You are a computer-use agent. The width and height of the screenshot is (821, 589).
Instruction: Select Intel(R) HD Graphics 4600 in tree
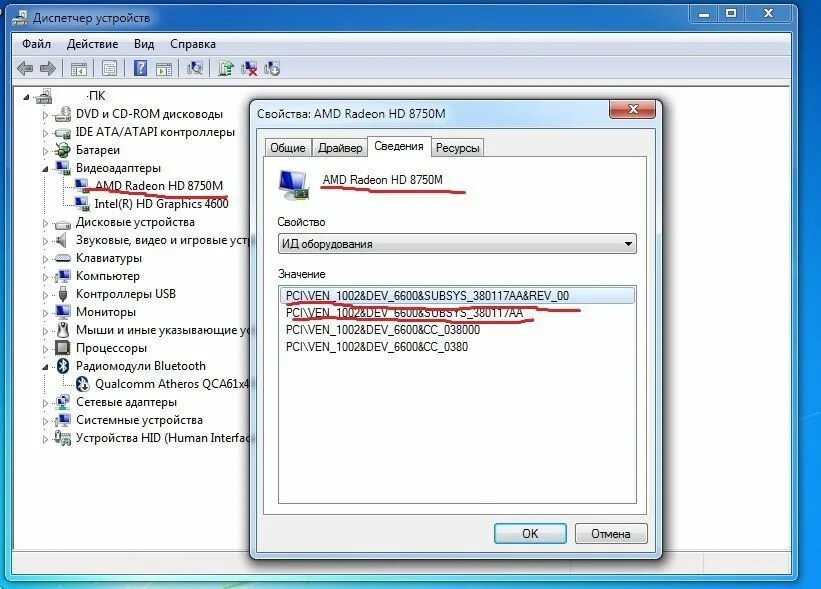pyautogui.click(x=161, y=204)
